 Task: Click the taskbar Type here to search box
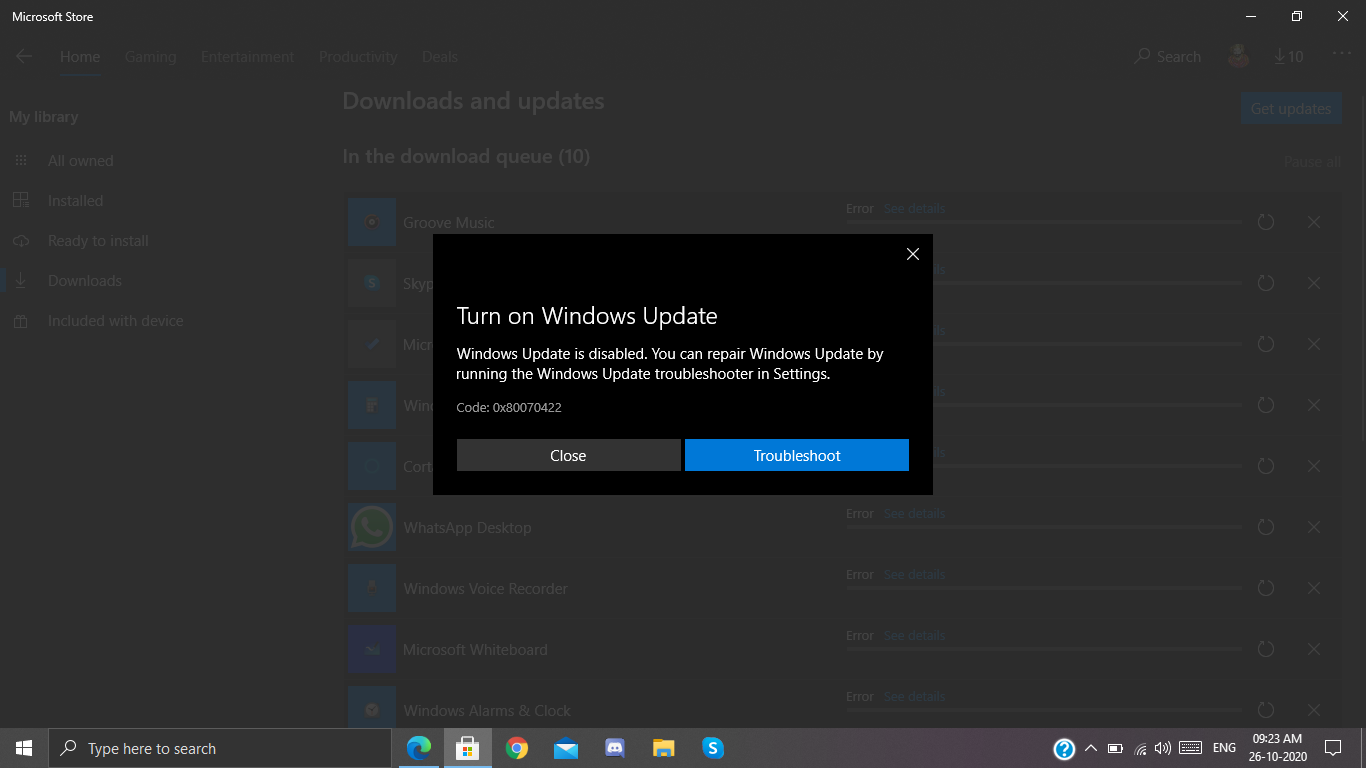pos(220,748)
